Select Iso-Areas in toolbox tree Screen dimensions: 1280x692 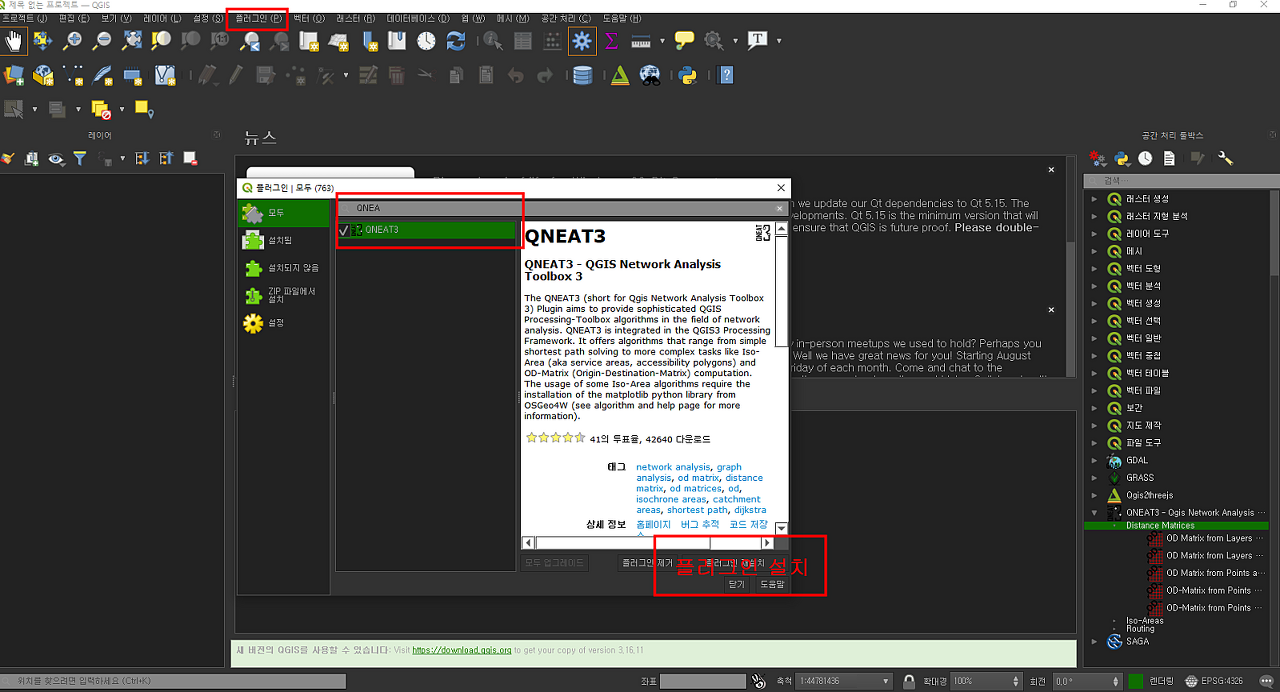[1145, 620]
